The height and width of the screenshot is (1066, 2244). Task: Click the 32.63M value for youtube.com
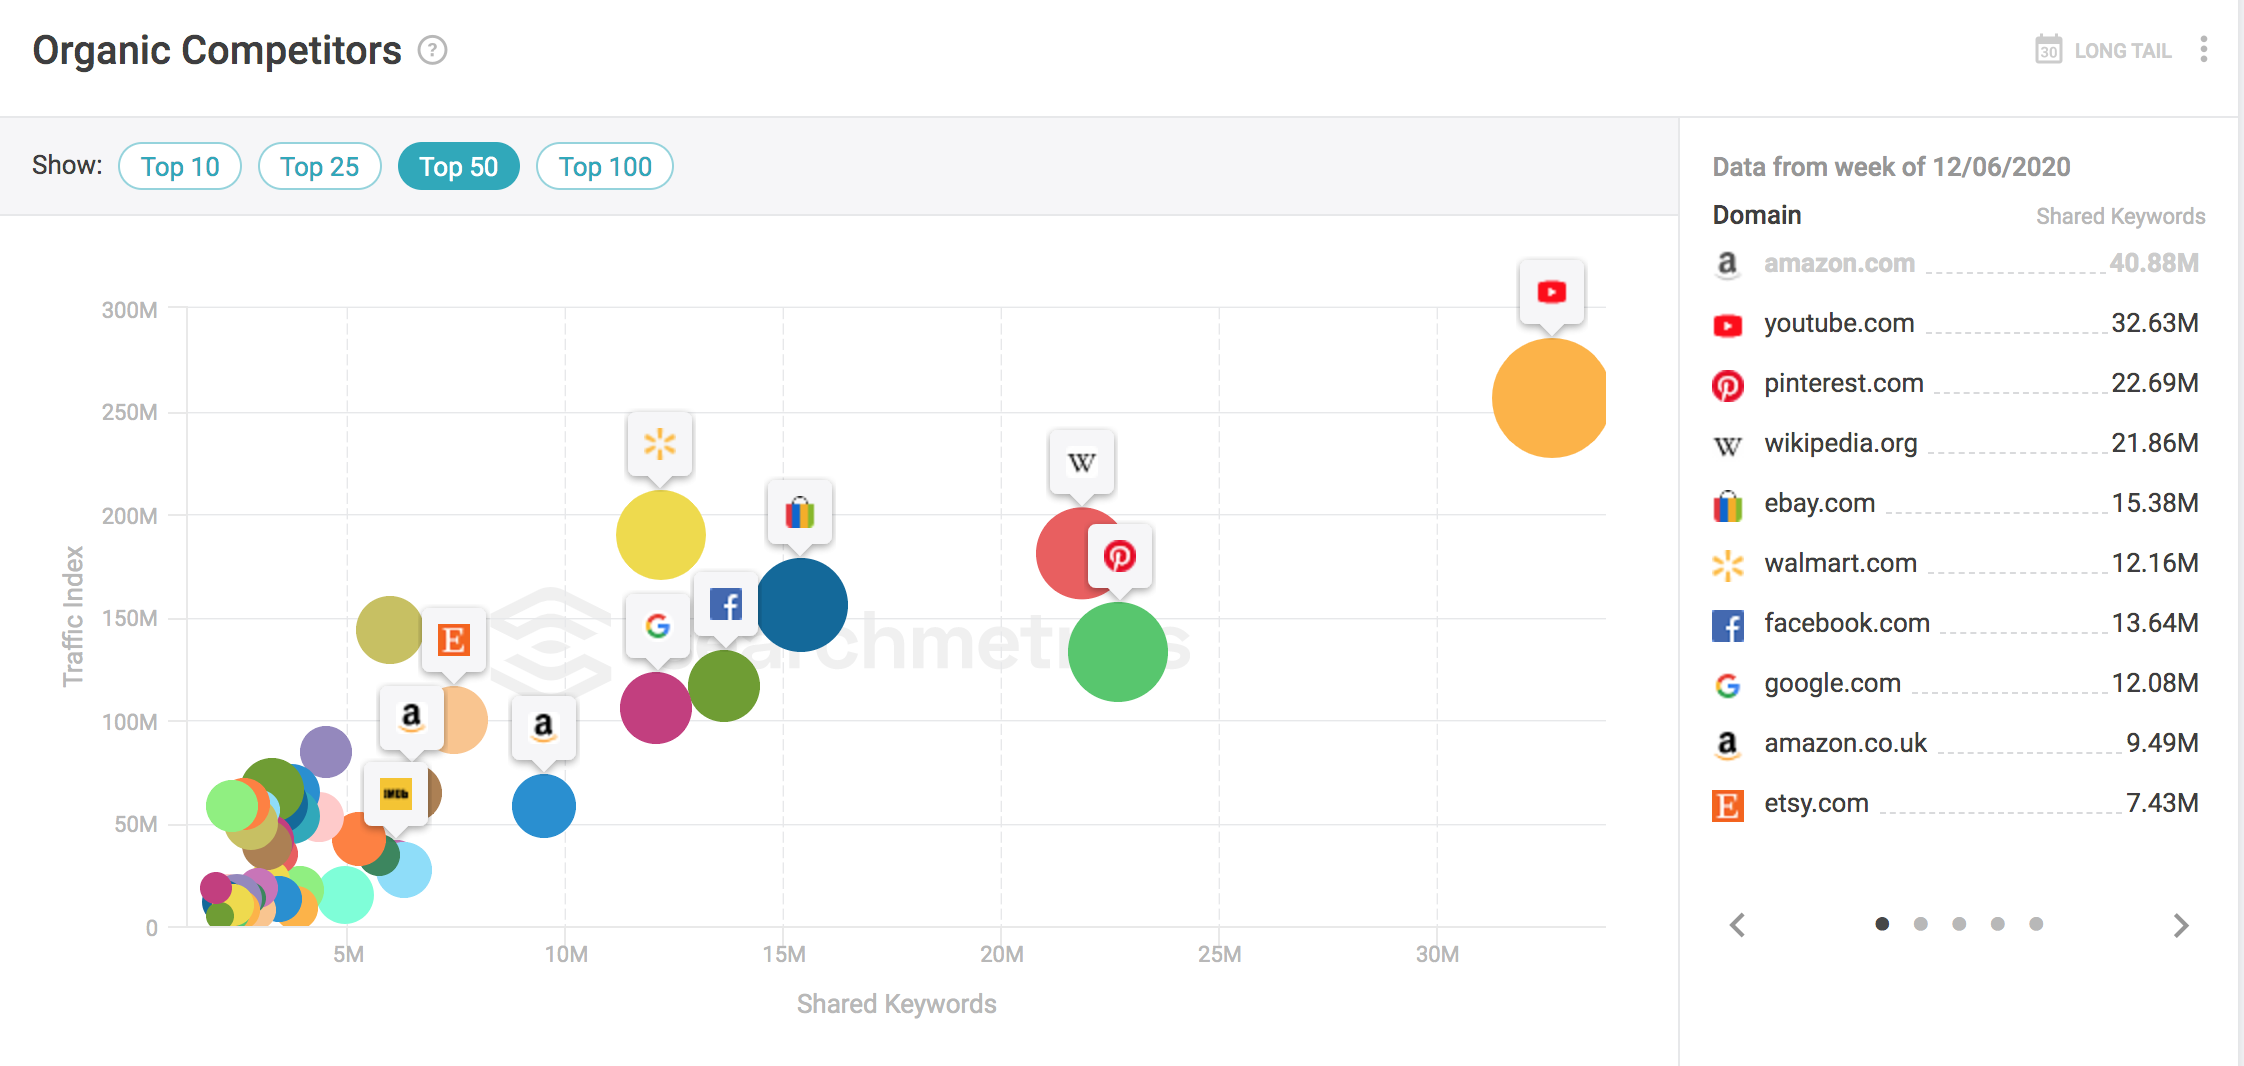click(x=2154, y=323)
